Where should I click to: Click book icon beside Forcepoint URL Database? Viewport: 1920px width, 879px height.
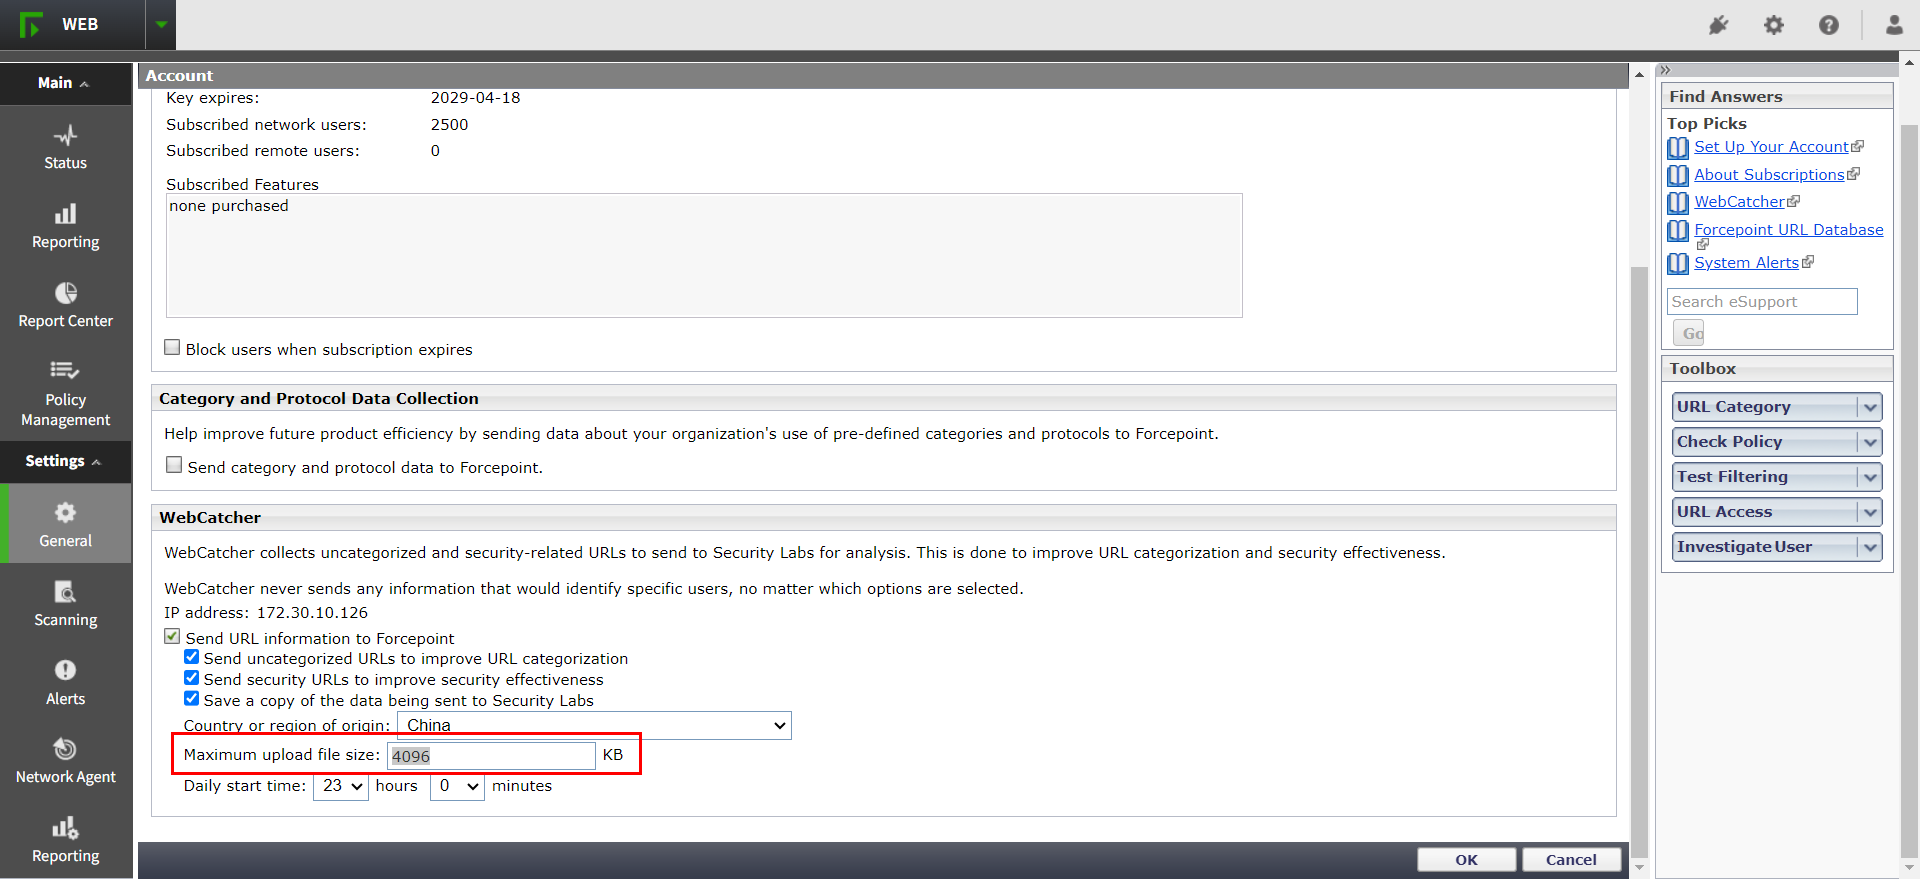(x=1678, y=231)
